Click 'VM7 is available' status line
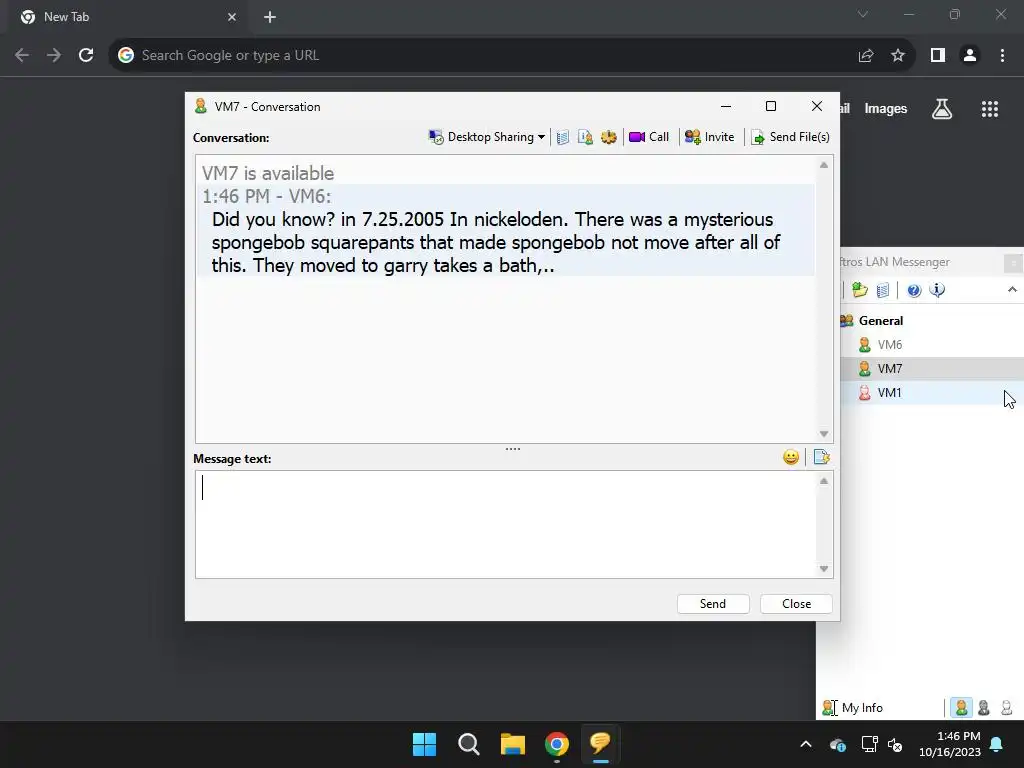The image size is (1024, 768). [268, 173]
